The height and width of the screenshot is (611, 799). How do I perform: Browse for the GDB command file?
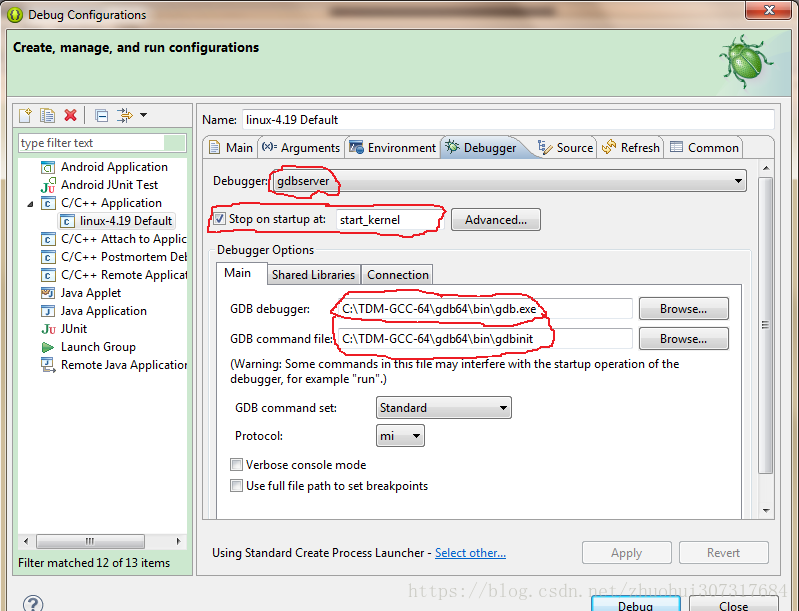click(683, 339)
